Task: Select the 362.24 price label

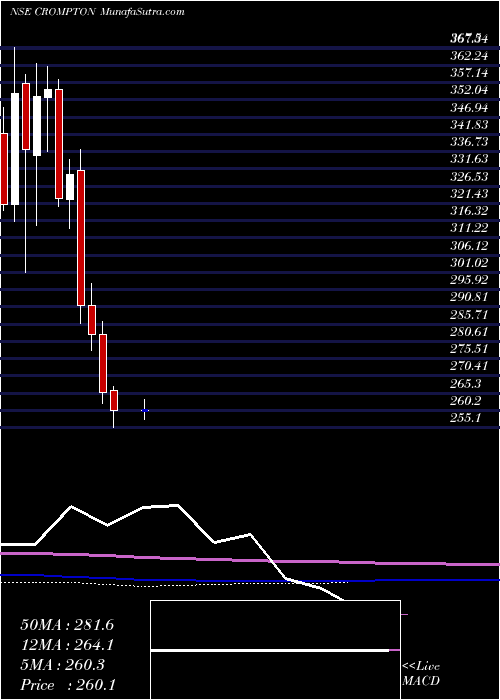Action: tap(468, 57)
